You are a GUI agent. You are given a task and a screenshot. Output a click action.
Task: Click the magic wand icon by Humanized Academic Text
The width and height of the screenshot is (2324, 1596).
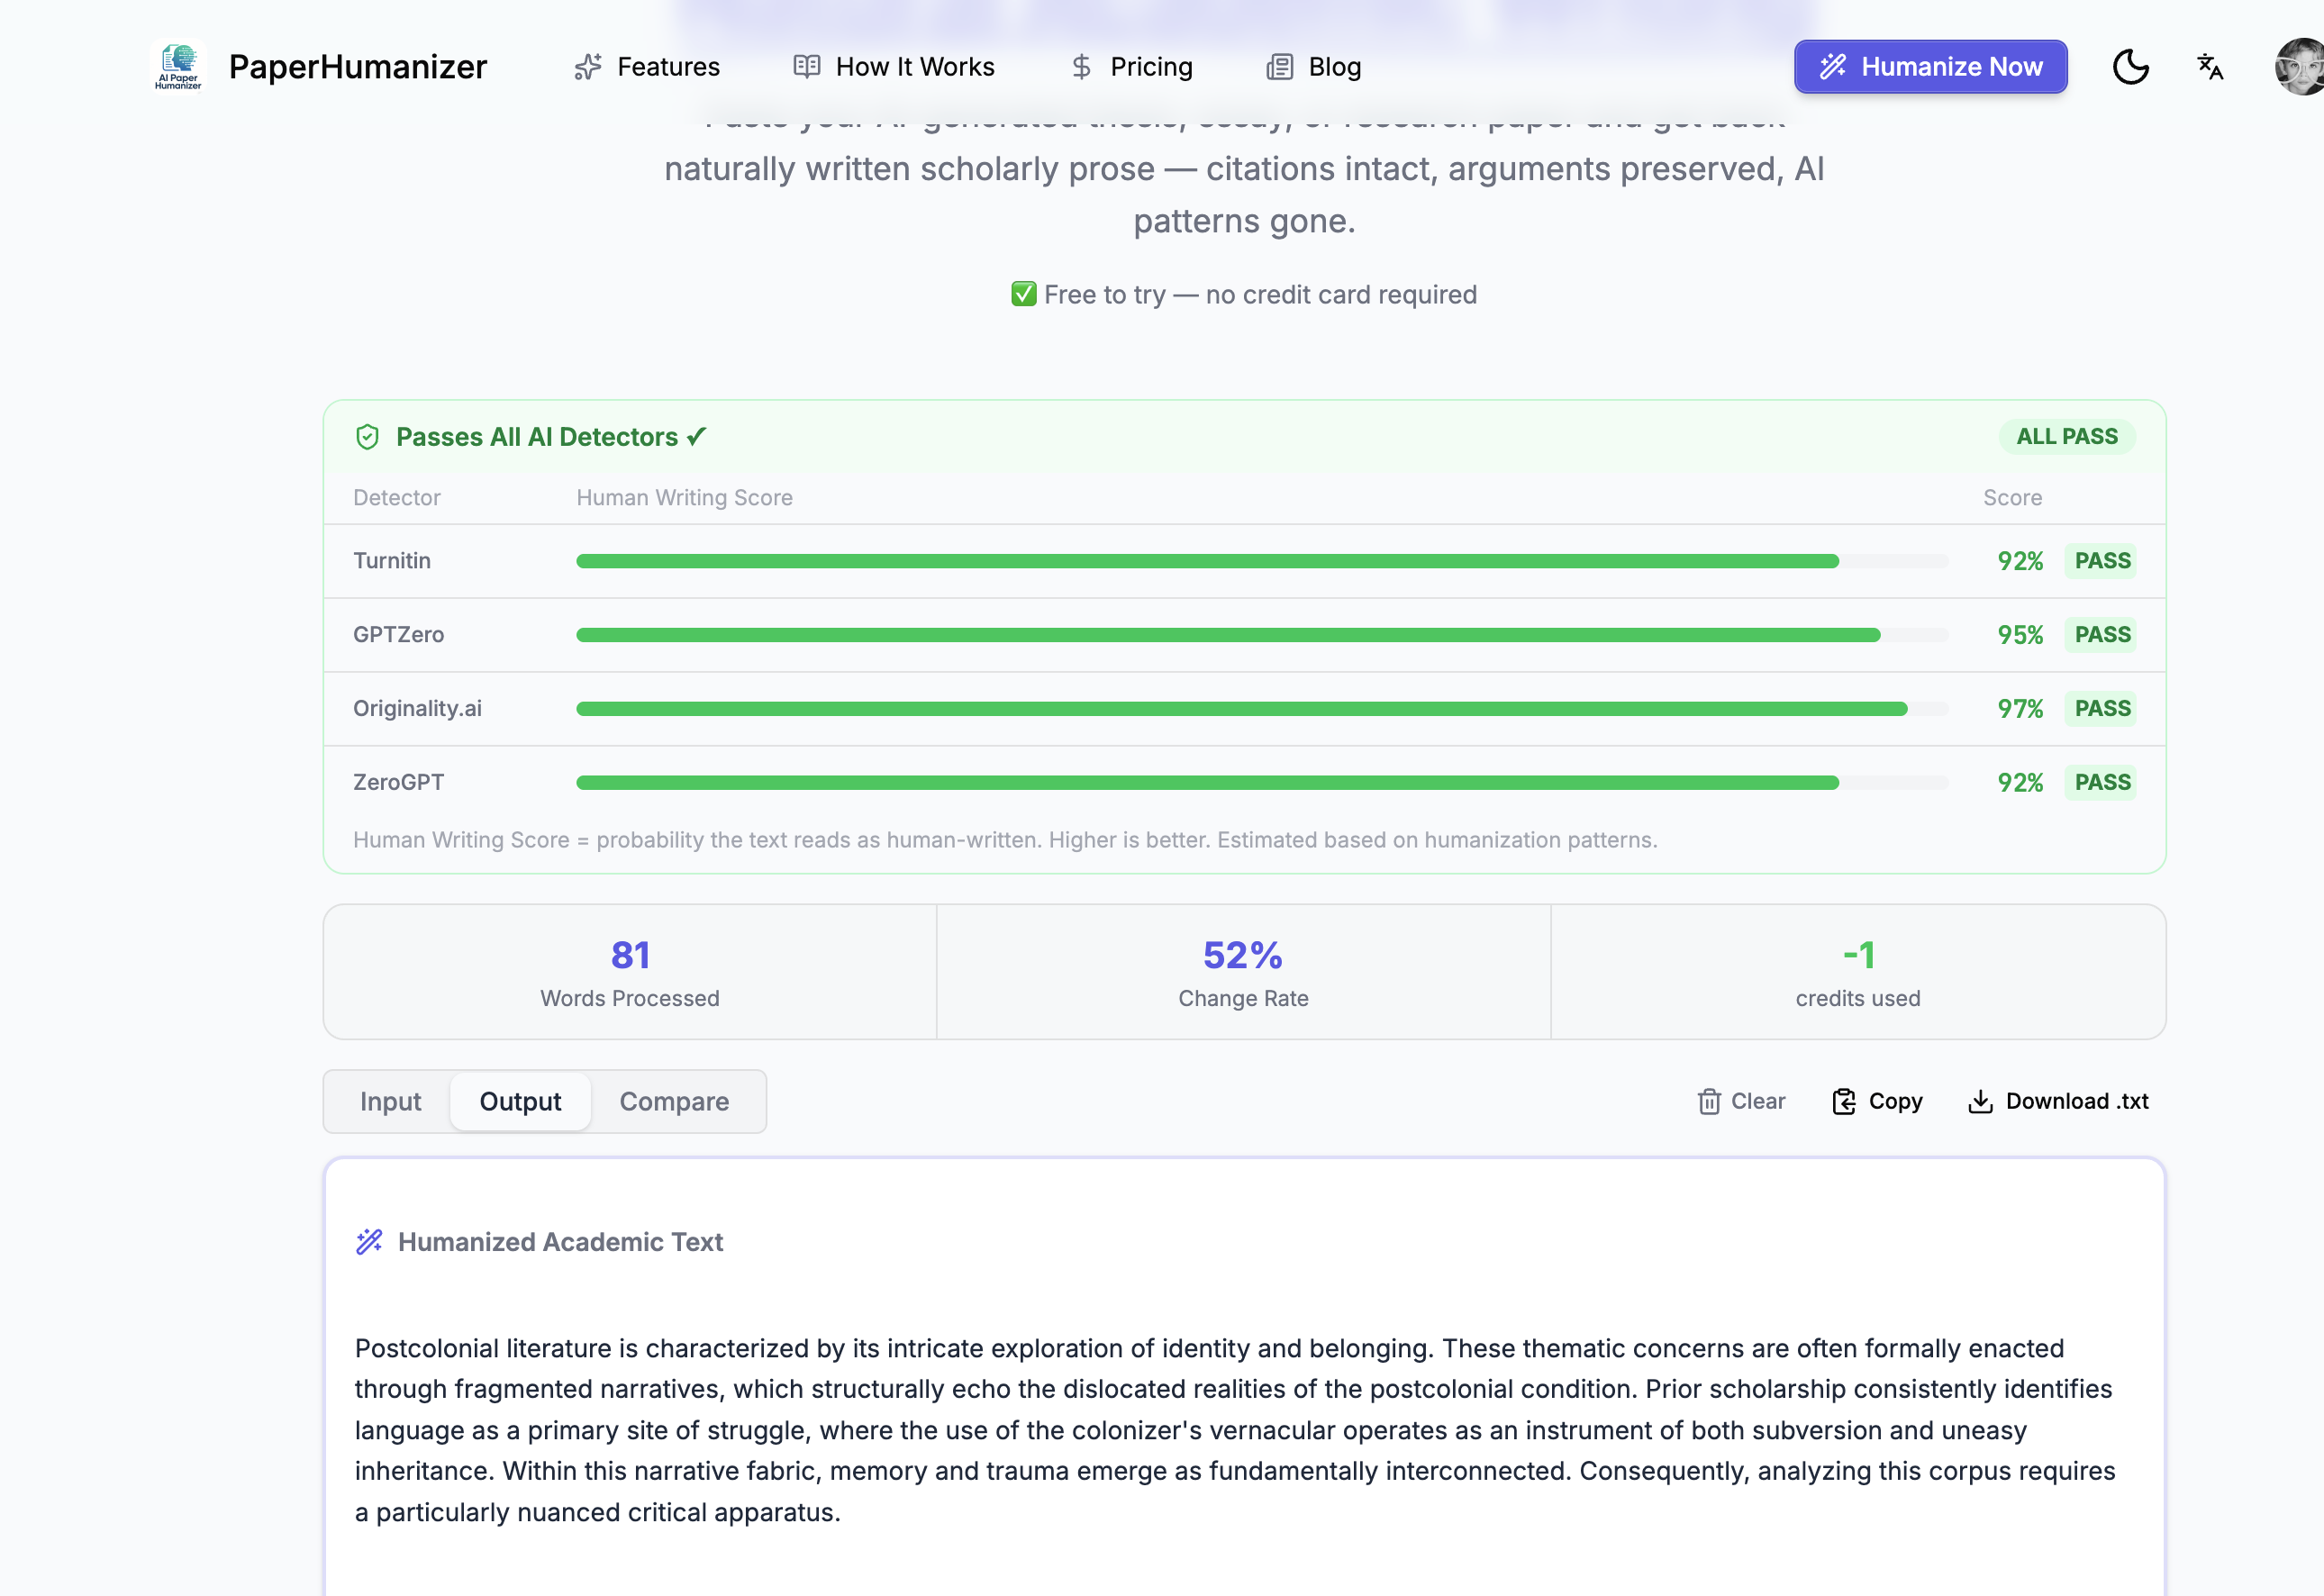pyautogui.click(x=369, y=1241)
